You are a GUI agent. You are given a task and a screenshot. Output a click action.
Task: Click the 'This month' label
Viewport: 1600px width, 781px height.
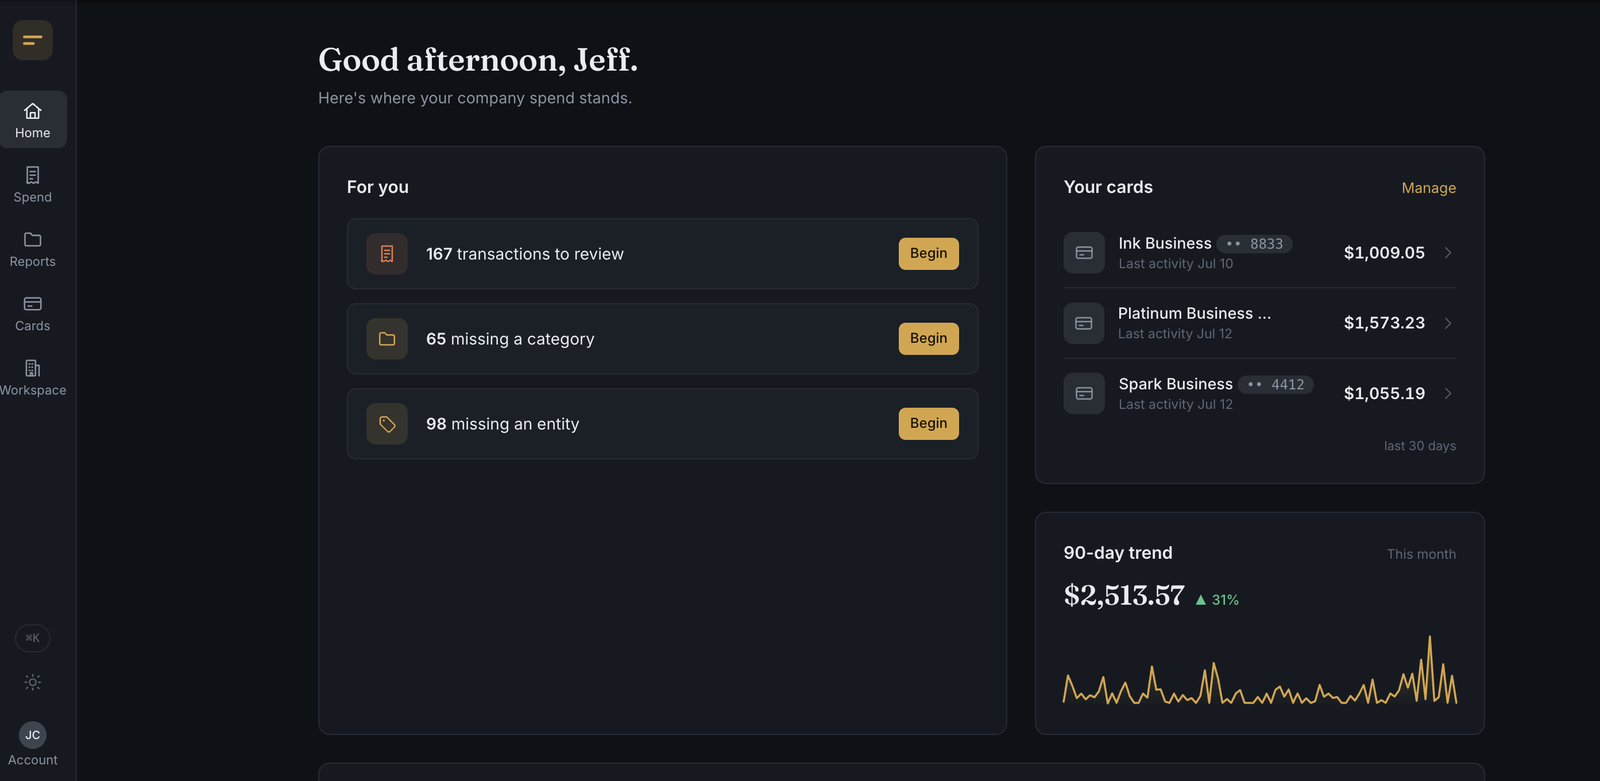click(1421, 554)
